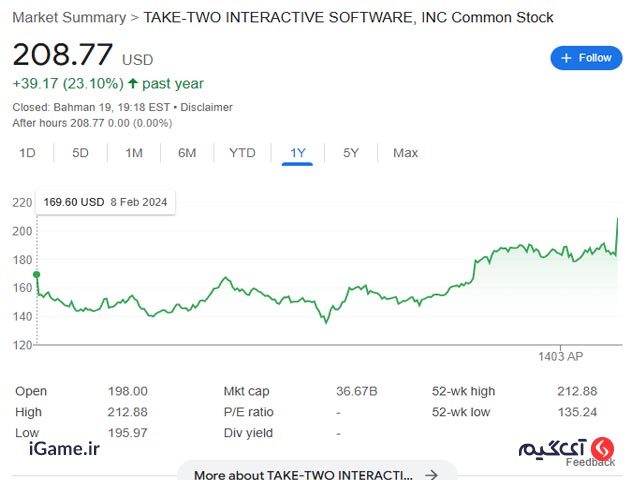The height and width of the screenshot is (480, 640).
Task: Click the green data point marker on chart
Action: 37,274
